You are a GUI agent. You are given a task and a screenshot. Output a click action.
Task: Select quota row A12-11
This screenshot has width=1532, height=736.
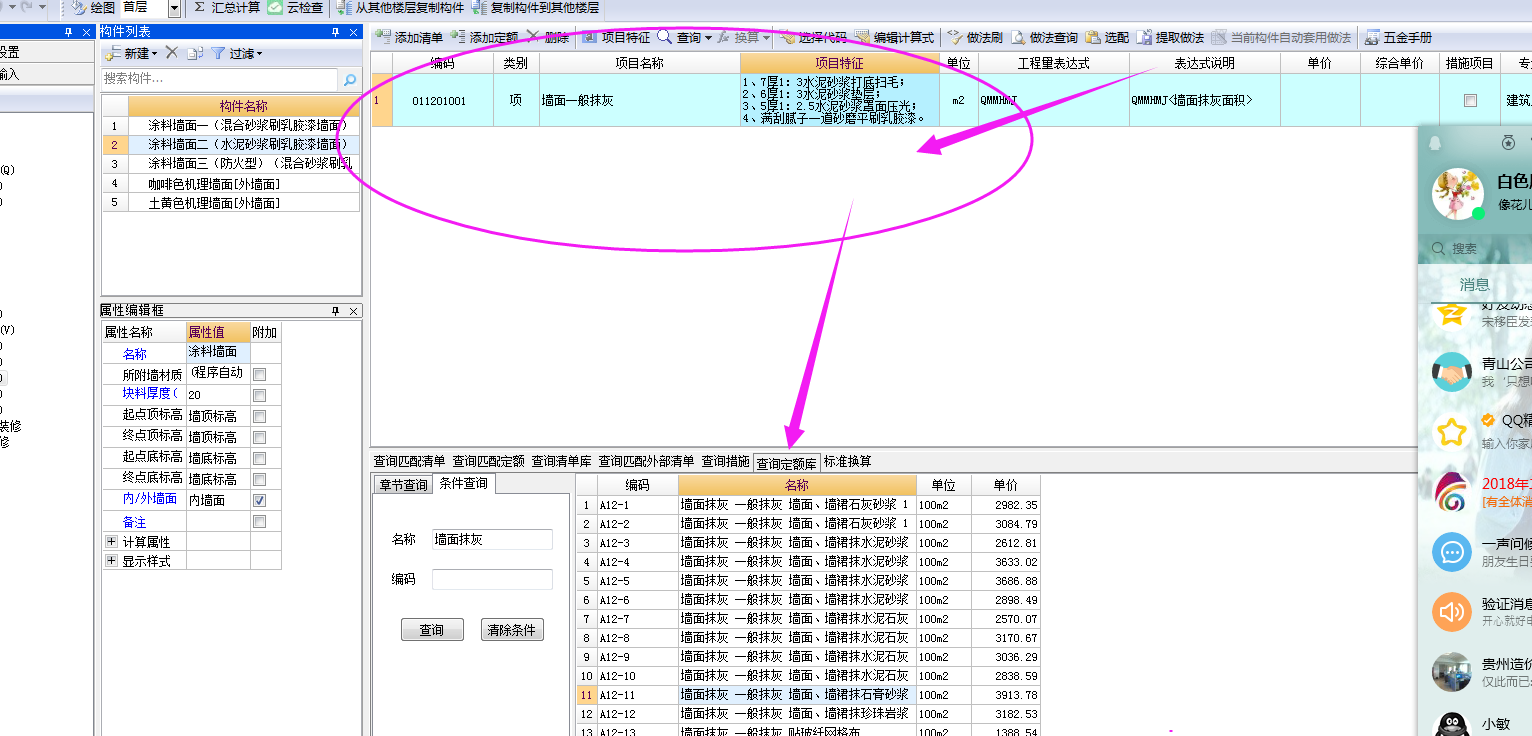[808, 695]
